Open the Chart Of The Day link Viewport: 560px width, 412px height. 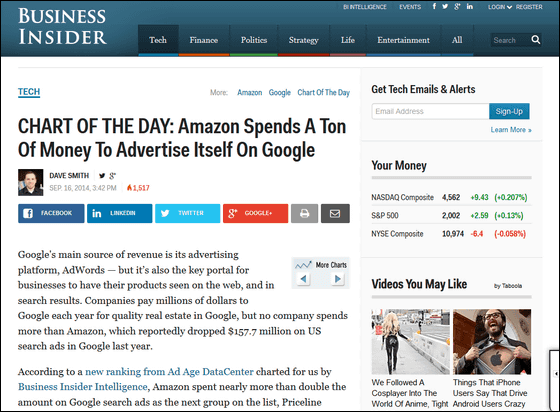pyautogui.click(x=324, y=92)
